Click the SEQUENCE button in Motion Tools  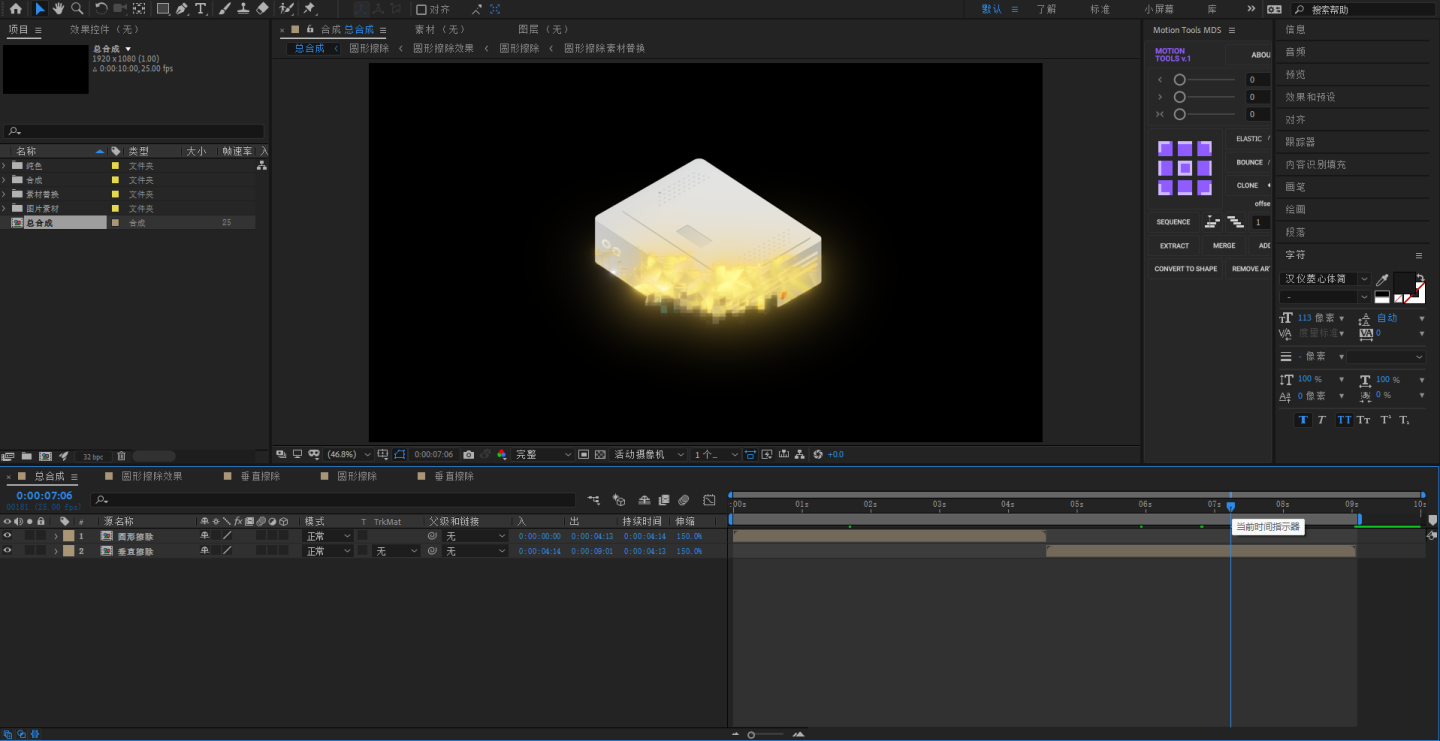tap(1174, 222)
